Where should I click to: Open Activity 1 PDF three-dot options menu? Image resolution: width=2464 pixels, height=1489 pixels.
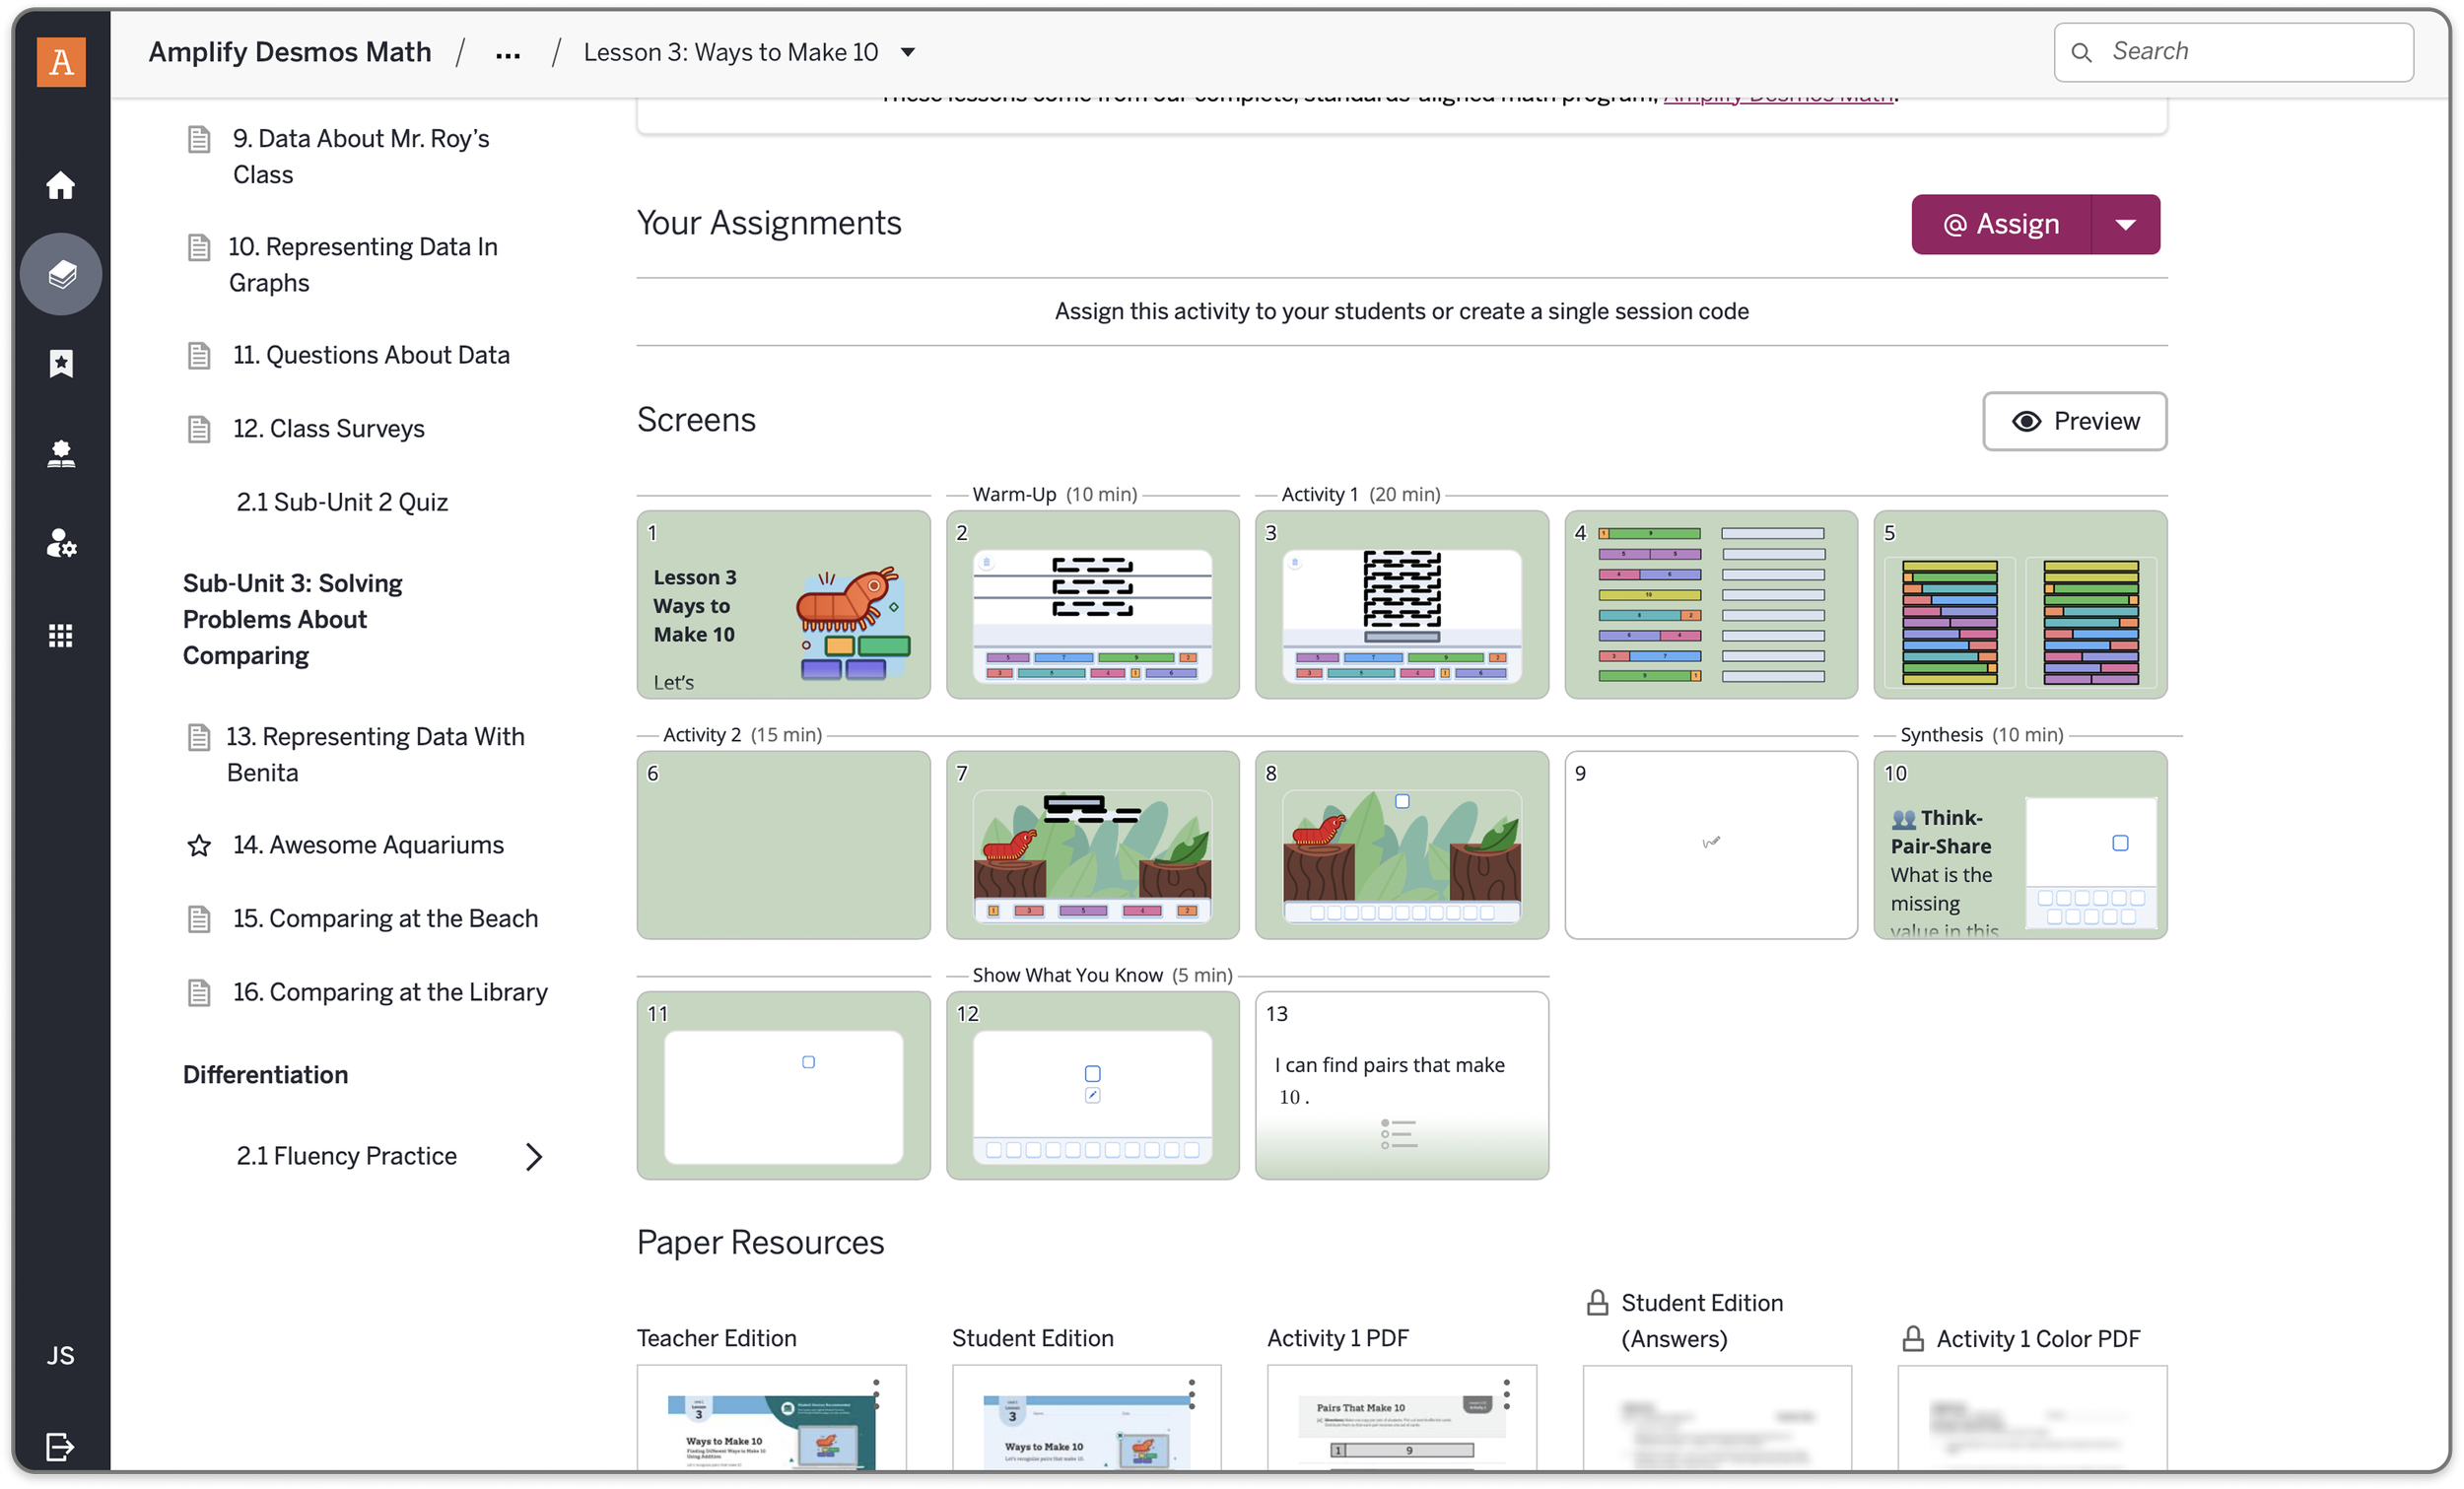click(x=1506, y=1394)
